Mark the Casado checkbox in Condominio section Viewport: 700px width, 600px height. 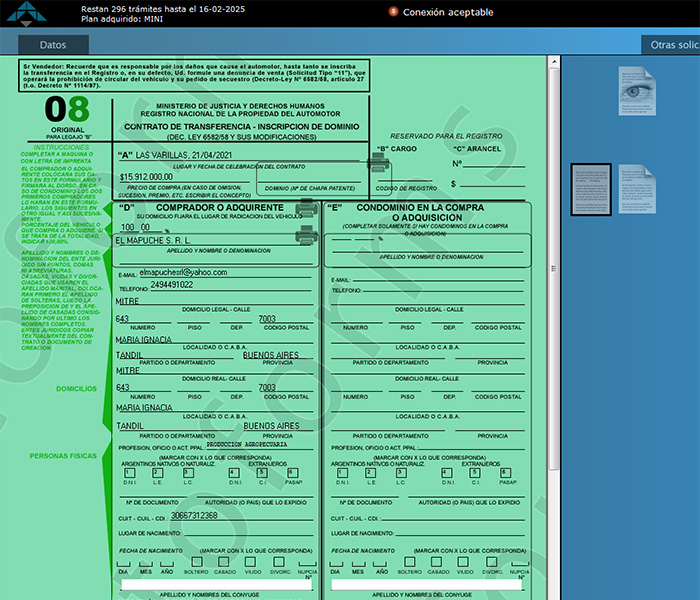tap(438, 563)
